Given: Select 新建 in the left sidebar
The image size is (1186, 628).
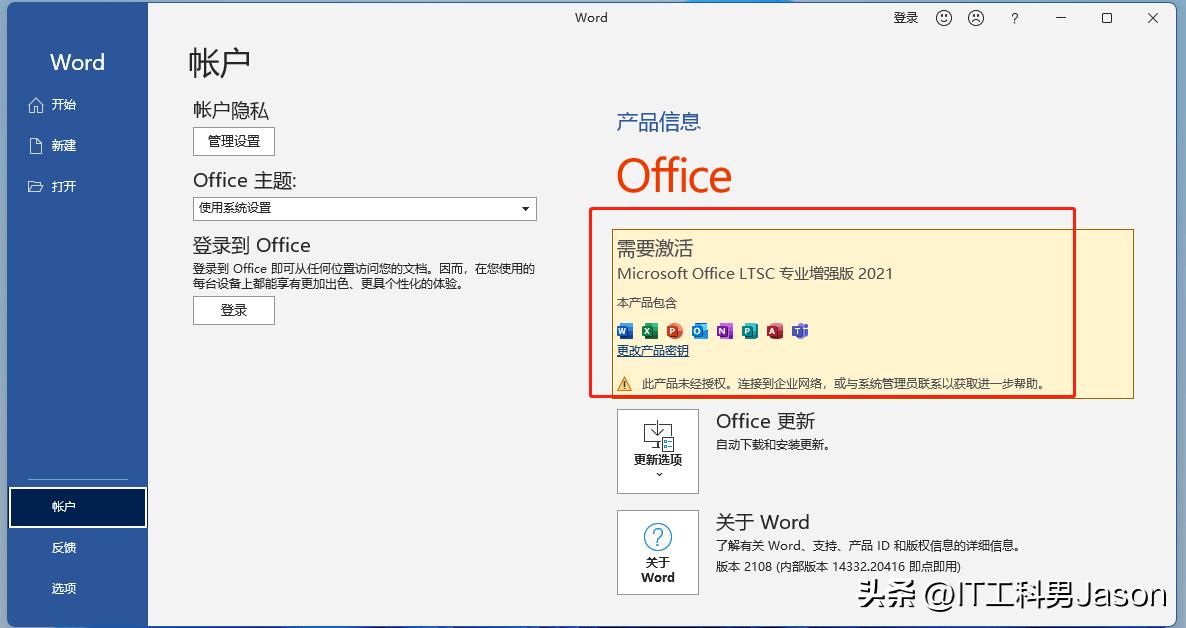Looking at the screenshot, I should tap(63, 146).
